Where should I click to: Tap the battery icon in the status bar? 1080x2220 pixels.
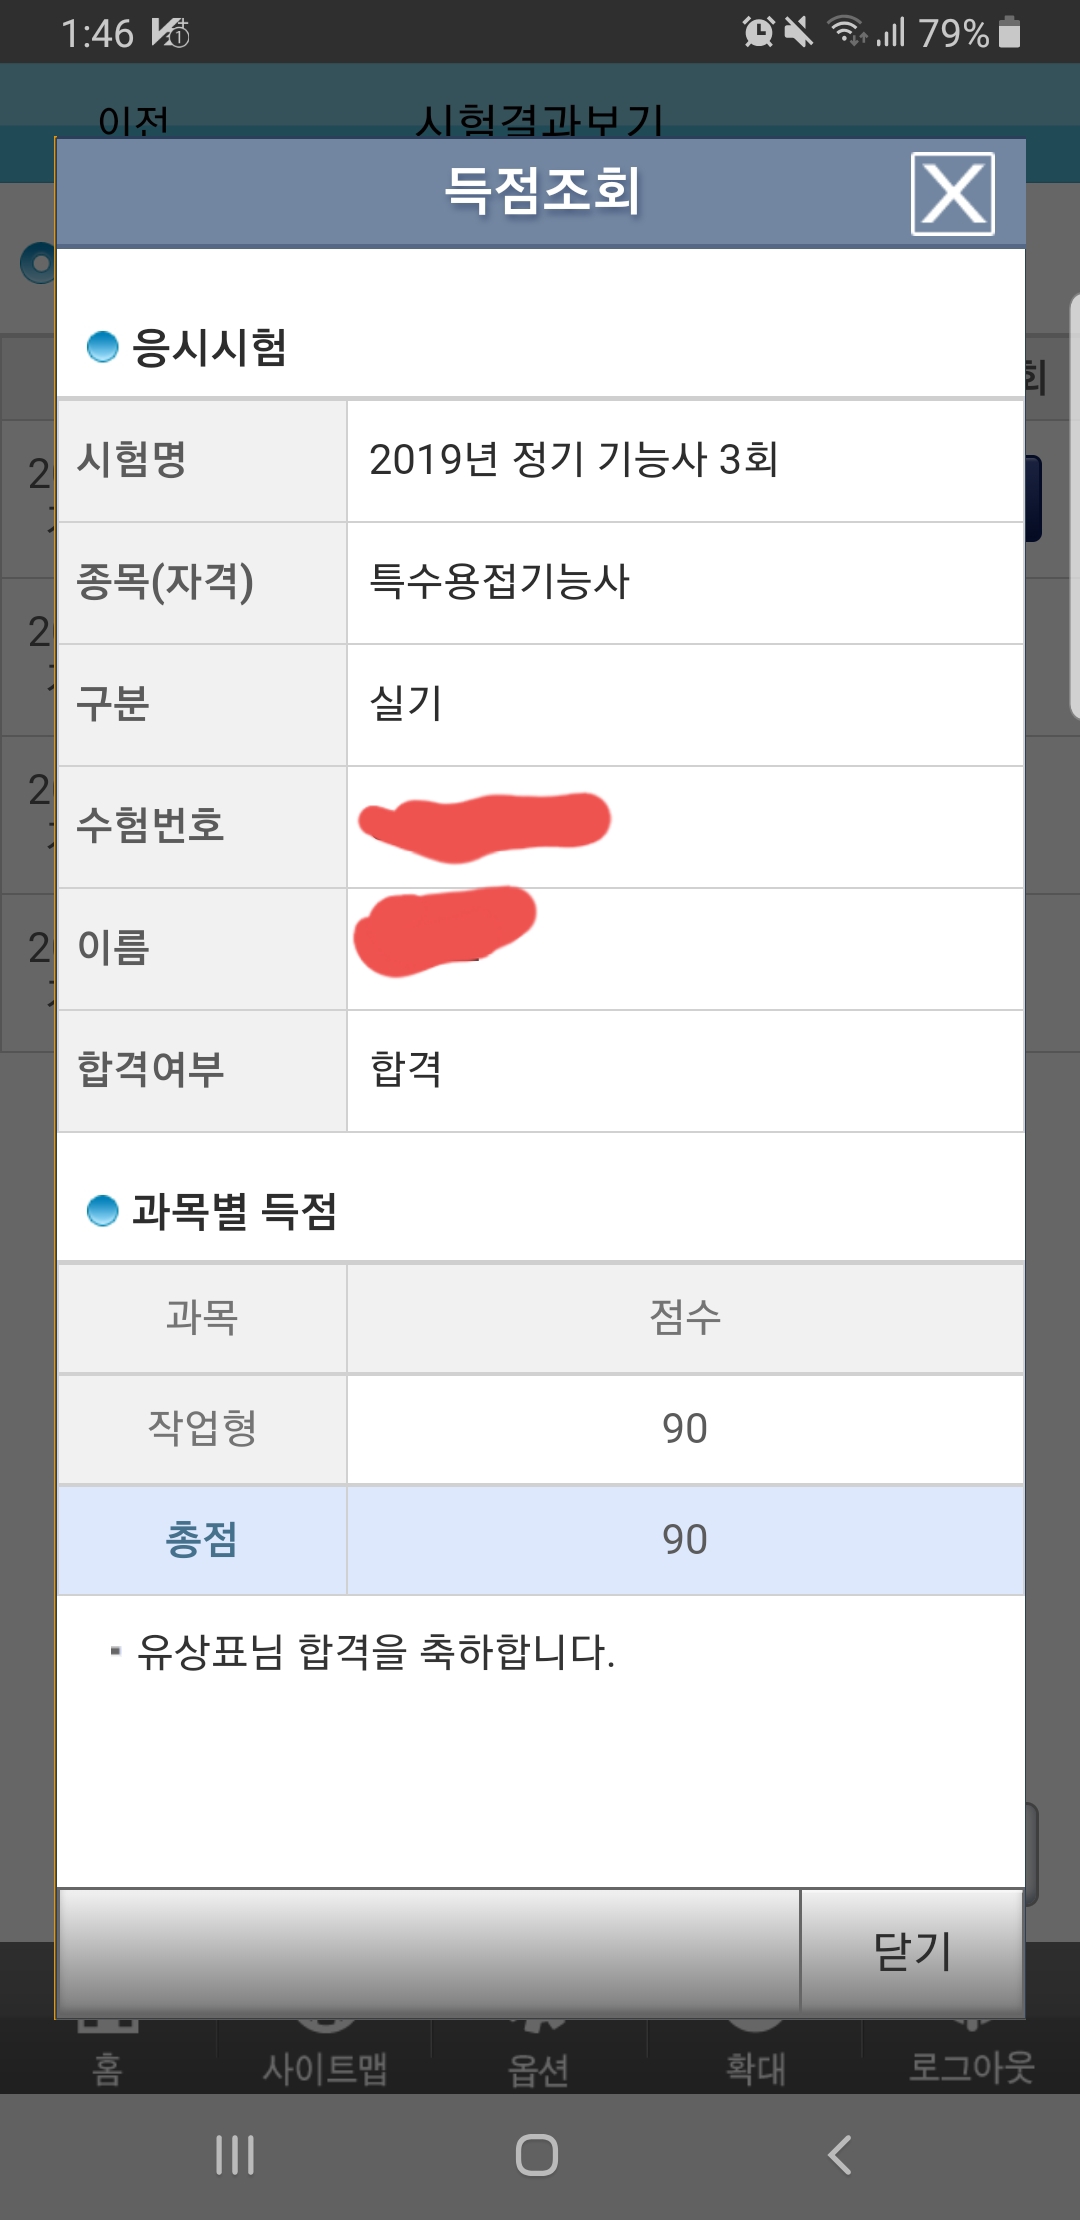[1010, 33]
